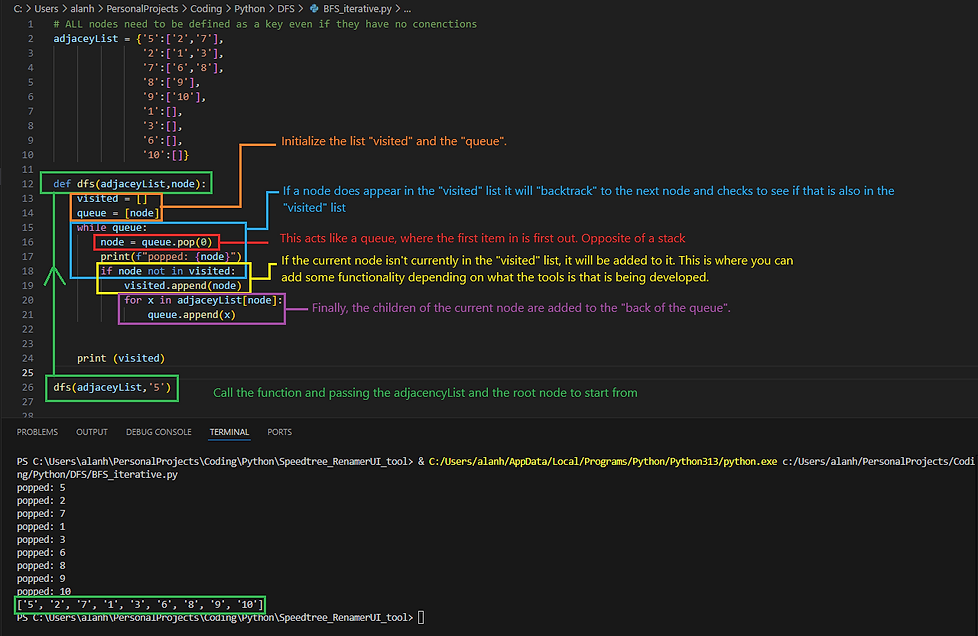Click terminal output 'popped: 7'
The height and width of the screenshot is (636, 978).
coord(41,514)
